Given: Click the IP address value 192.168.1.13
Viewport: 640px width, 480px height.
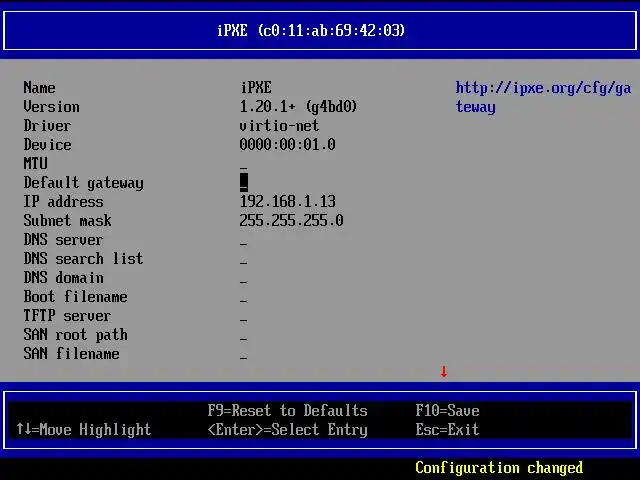Looking at the screenshot, I should click(x=288, y=202).
